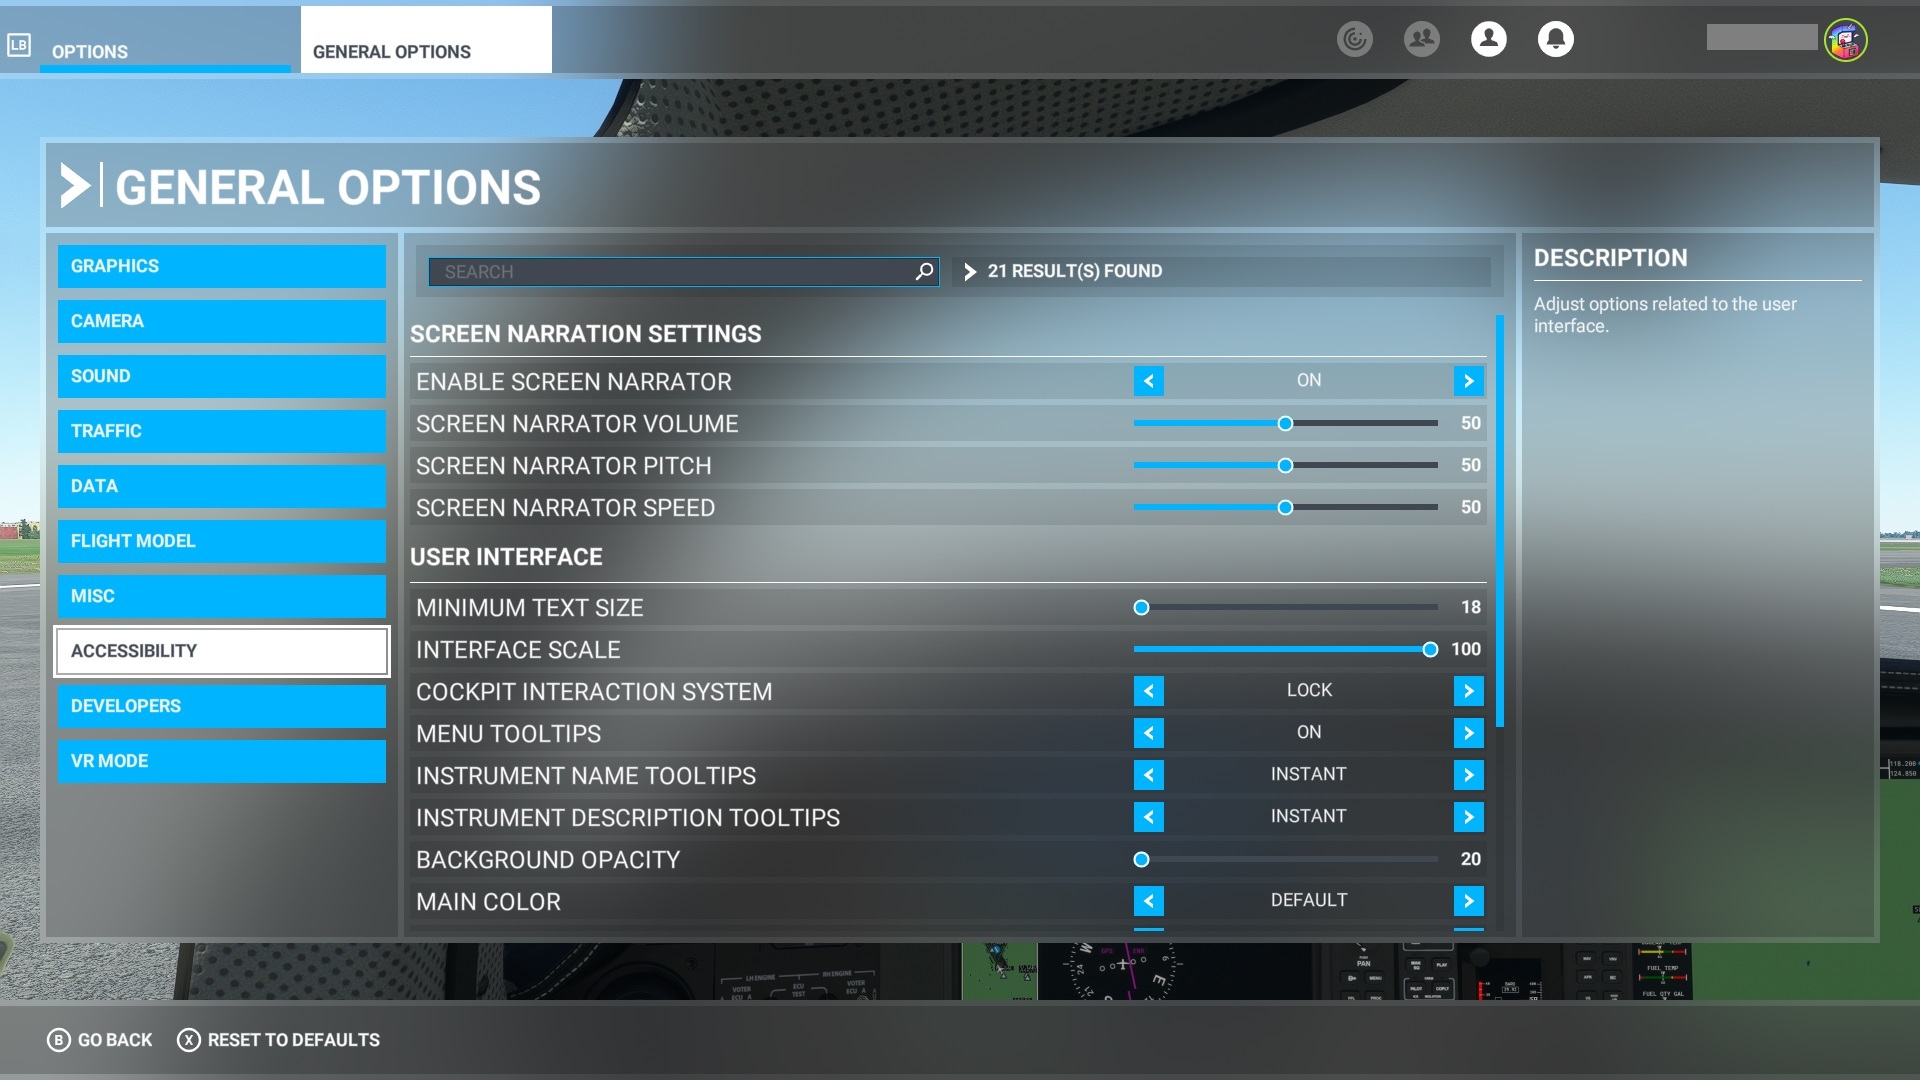Select the VR MODE settings category icon
Viewport: 1920px width, 1080px height.
222,761
